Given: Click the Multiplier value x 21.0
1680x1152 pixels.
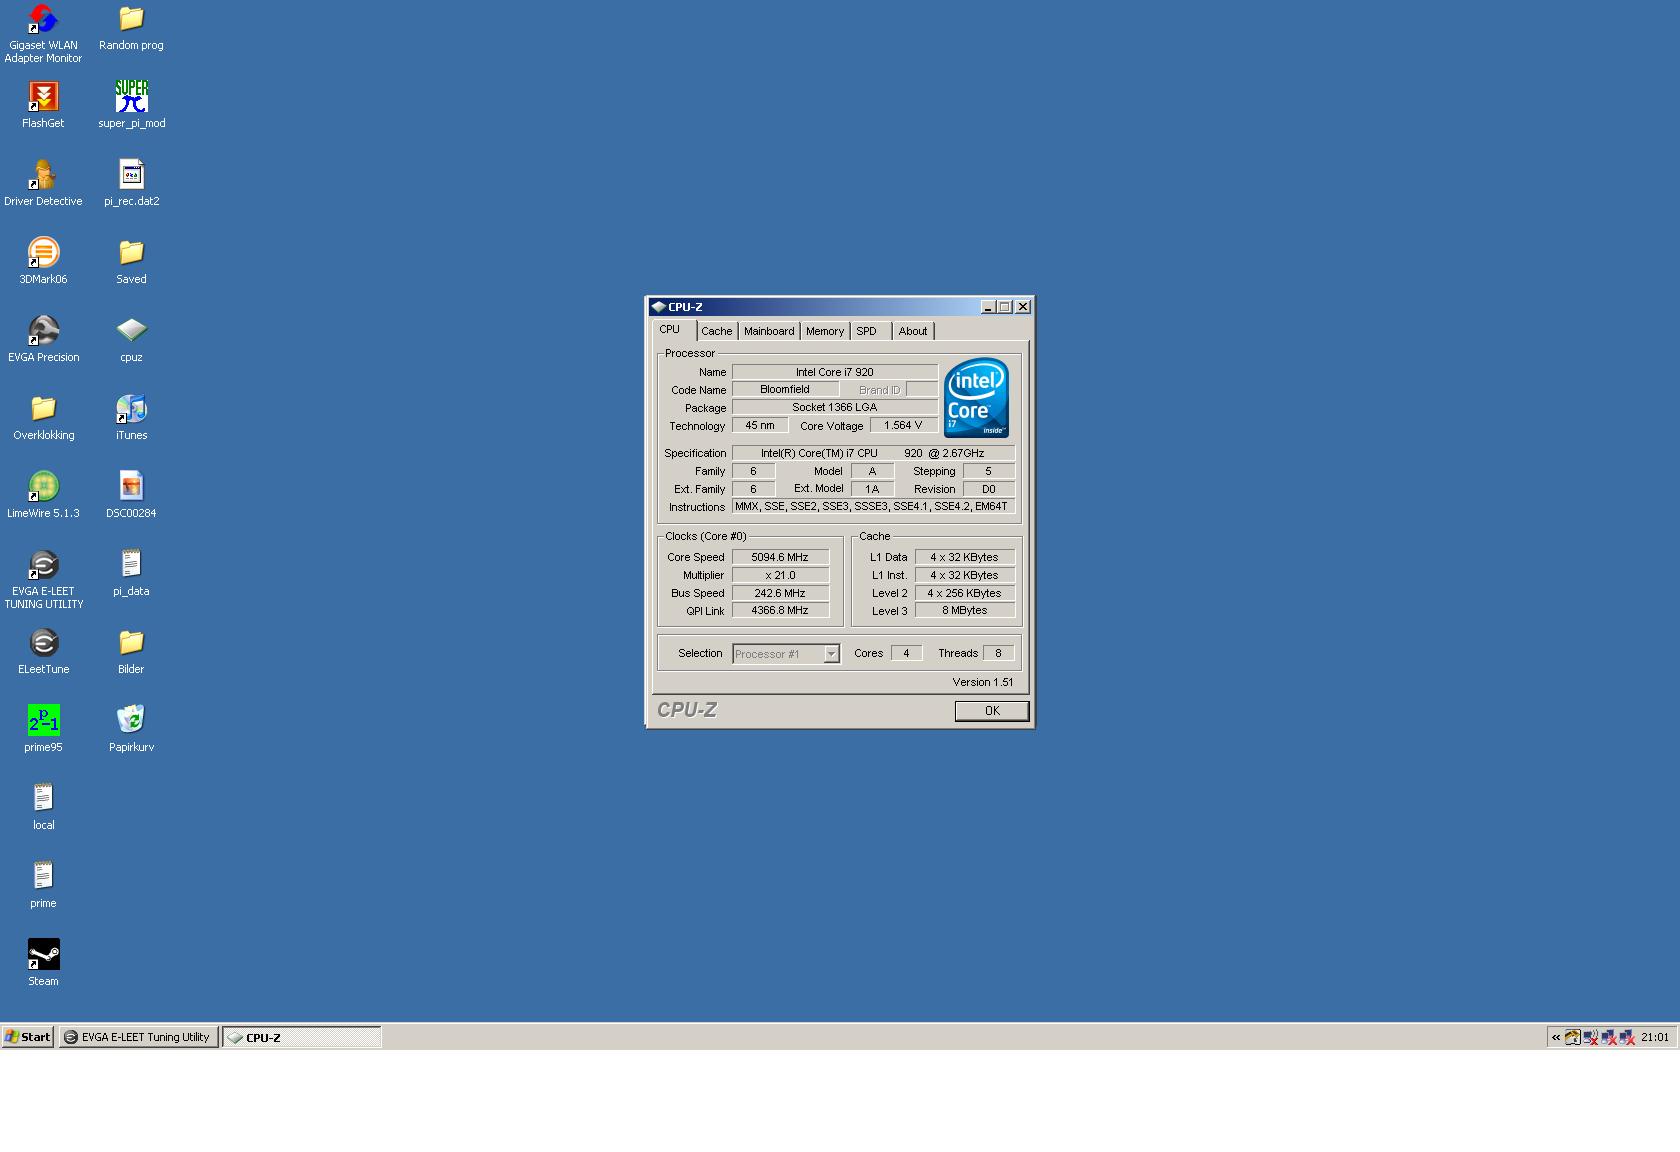Looking at the screenshot, I should click(780, 575).
